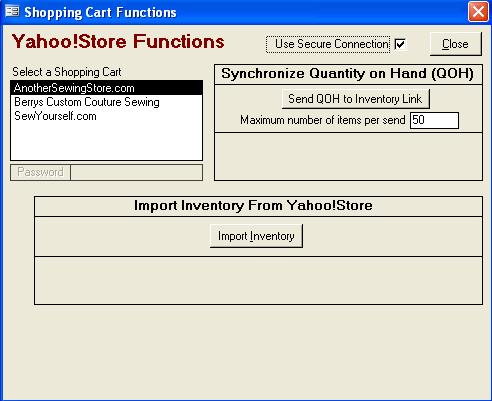Click the Import Inventory button
492x401 pixels.
256,236
